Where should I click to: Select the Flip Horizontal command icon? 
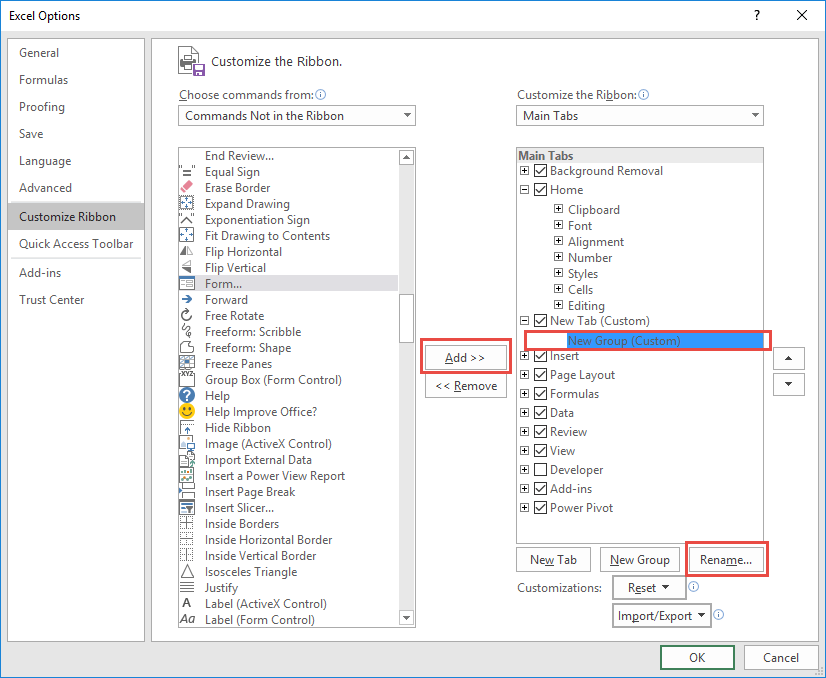(186, 251)
